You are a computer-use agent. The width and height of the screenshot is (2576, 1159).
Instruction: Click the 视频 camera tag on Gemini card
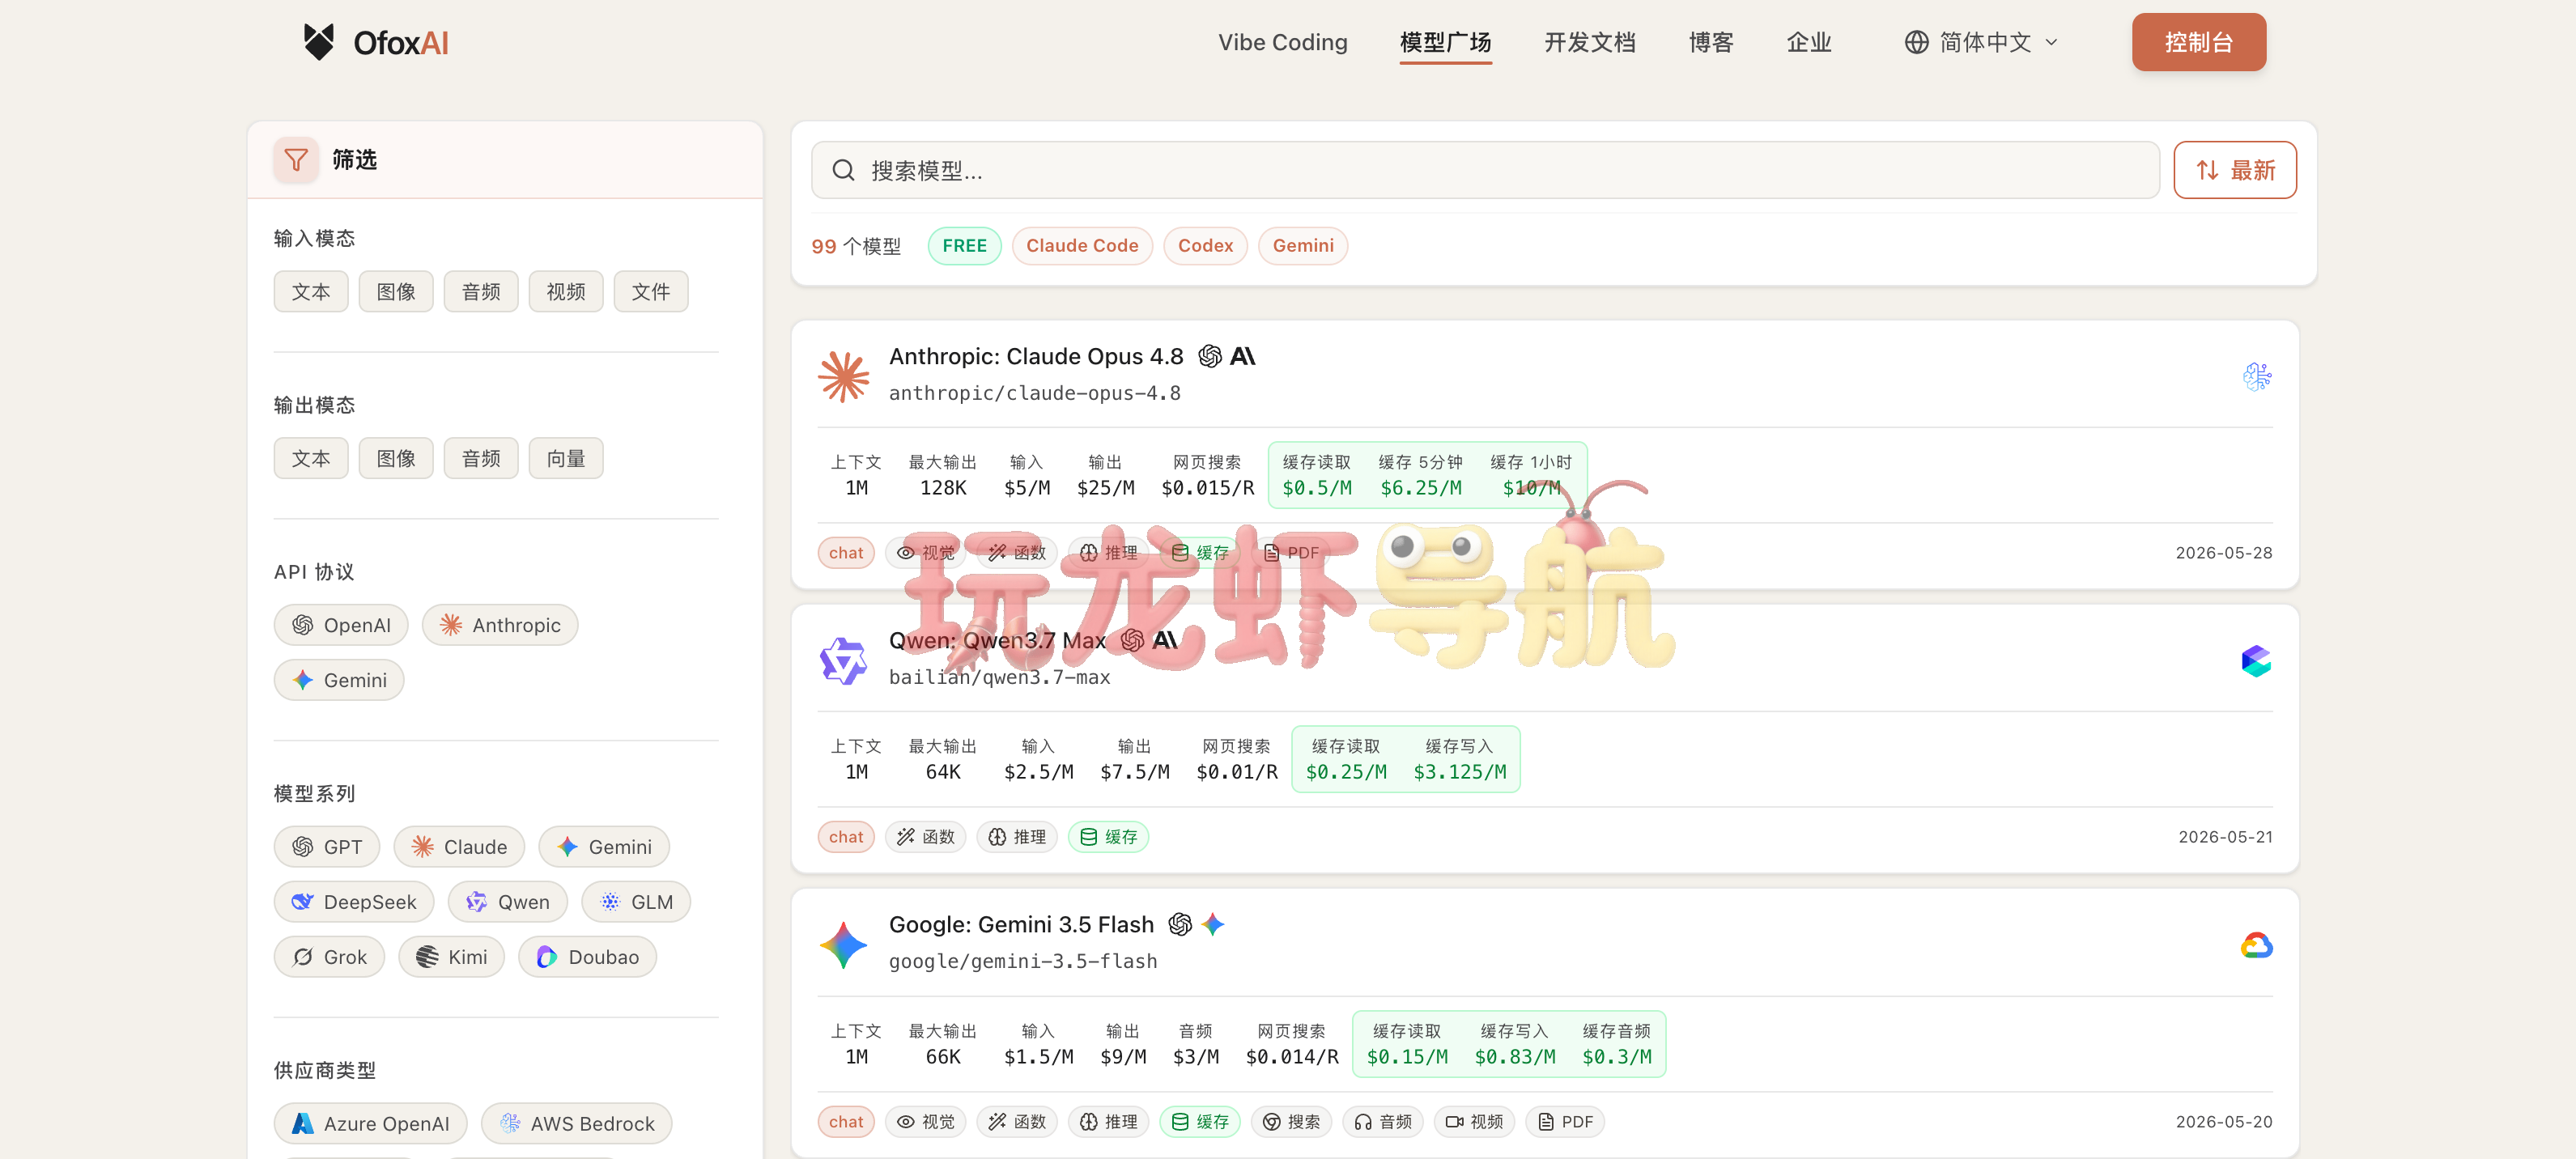pos(1474,1122)
